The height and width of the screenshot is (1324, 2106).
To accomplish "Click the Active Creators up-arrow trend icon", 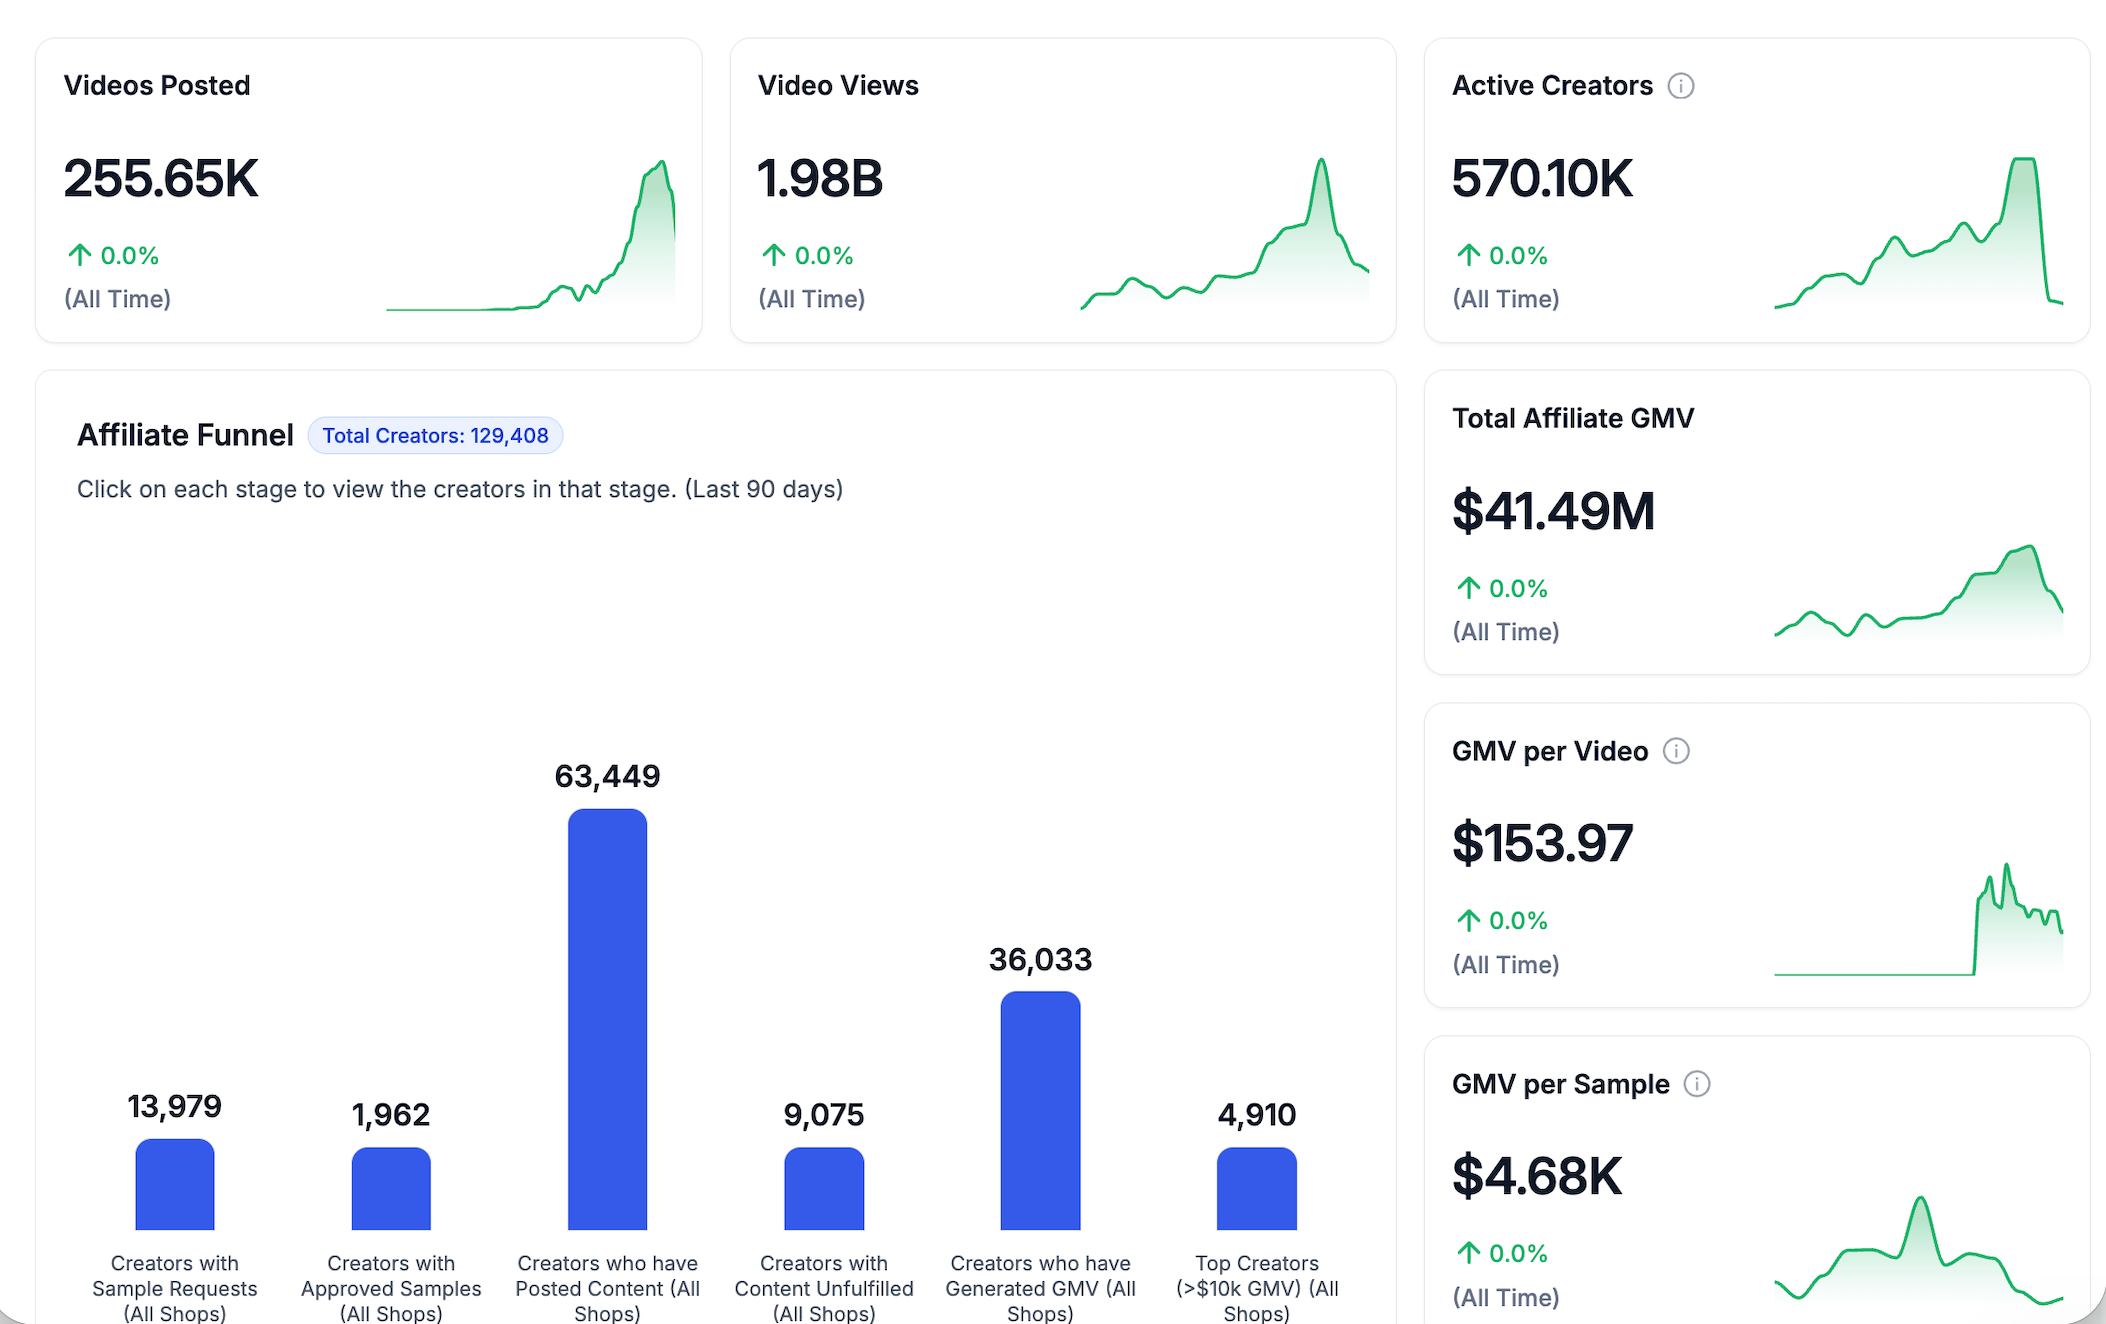I will pyautogui.click(x=1468, y=256).
